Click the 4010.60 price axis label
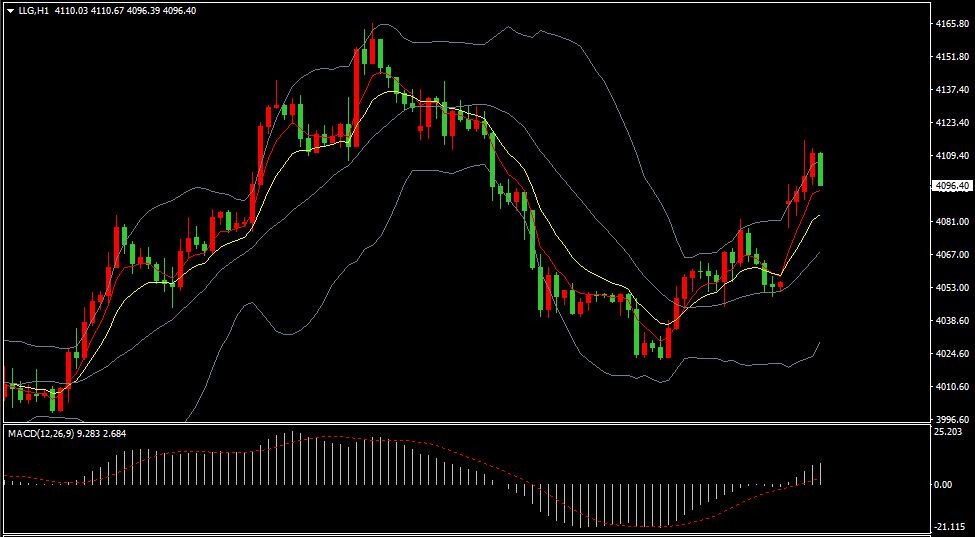Screen dimensions: 975x537 [953, 386]
